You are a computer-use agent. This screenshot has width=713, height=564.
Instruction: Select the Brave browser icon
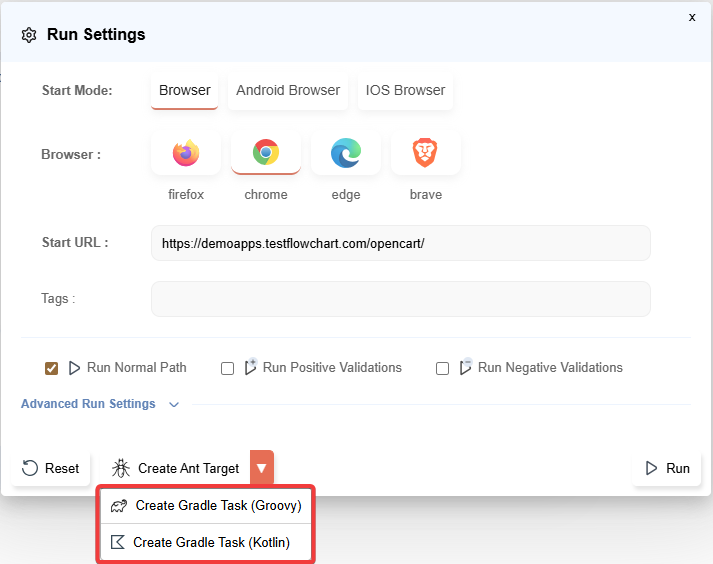pos(426,153)
